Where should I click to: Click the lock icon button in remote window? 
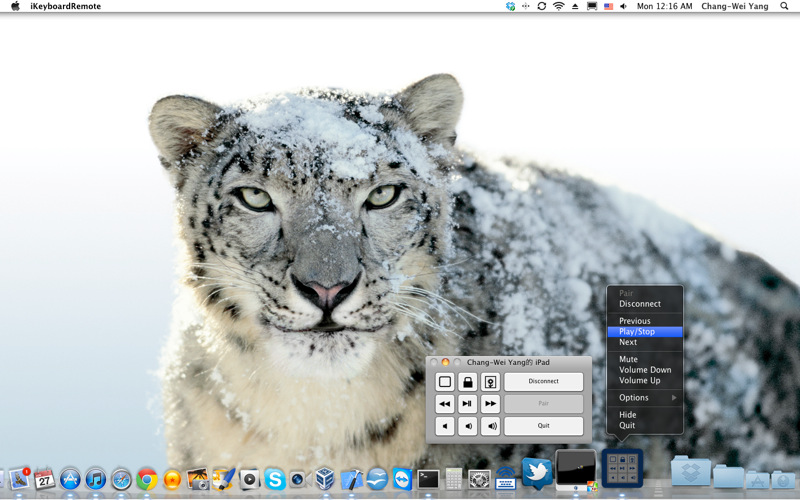(x=467, y=382)
